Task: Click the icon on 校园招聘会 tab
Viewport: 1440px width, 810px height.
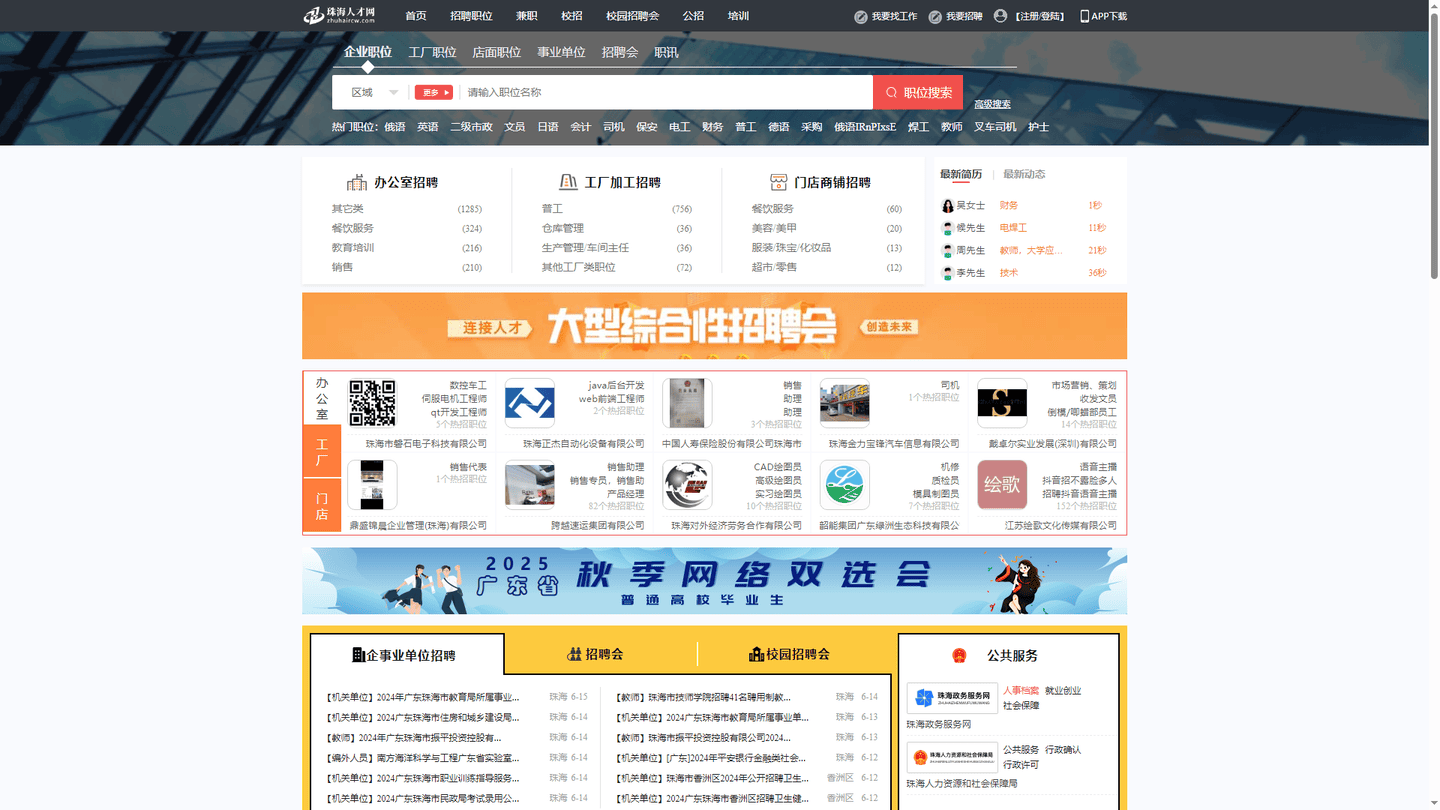Action: tap(756, 654)
